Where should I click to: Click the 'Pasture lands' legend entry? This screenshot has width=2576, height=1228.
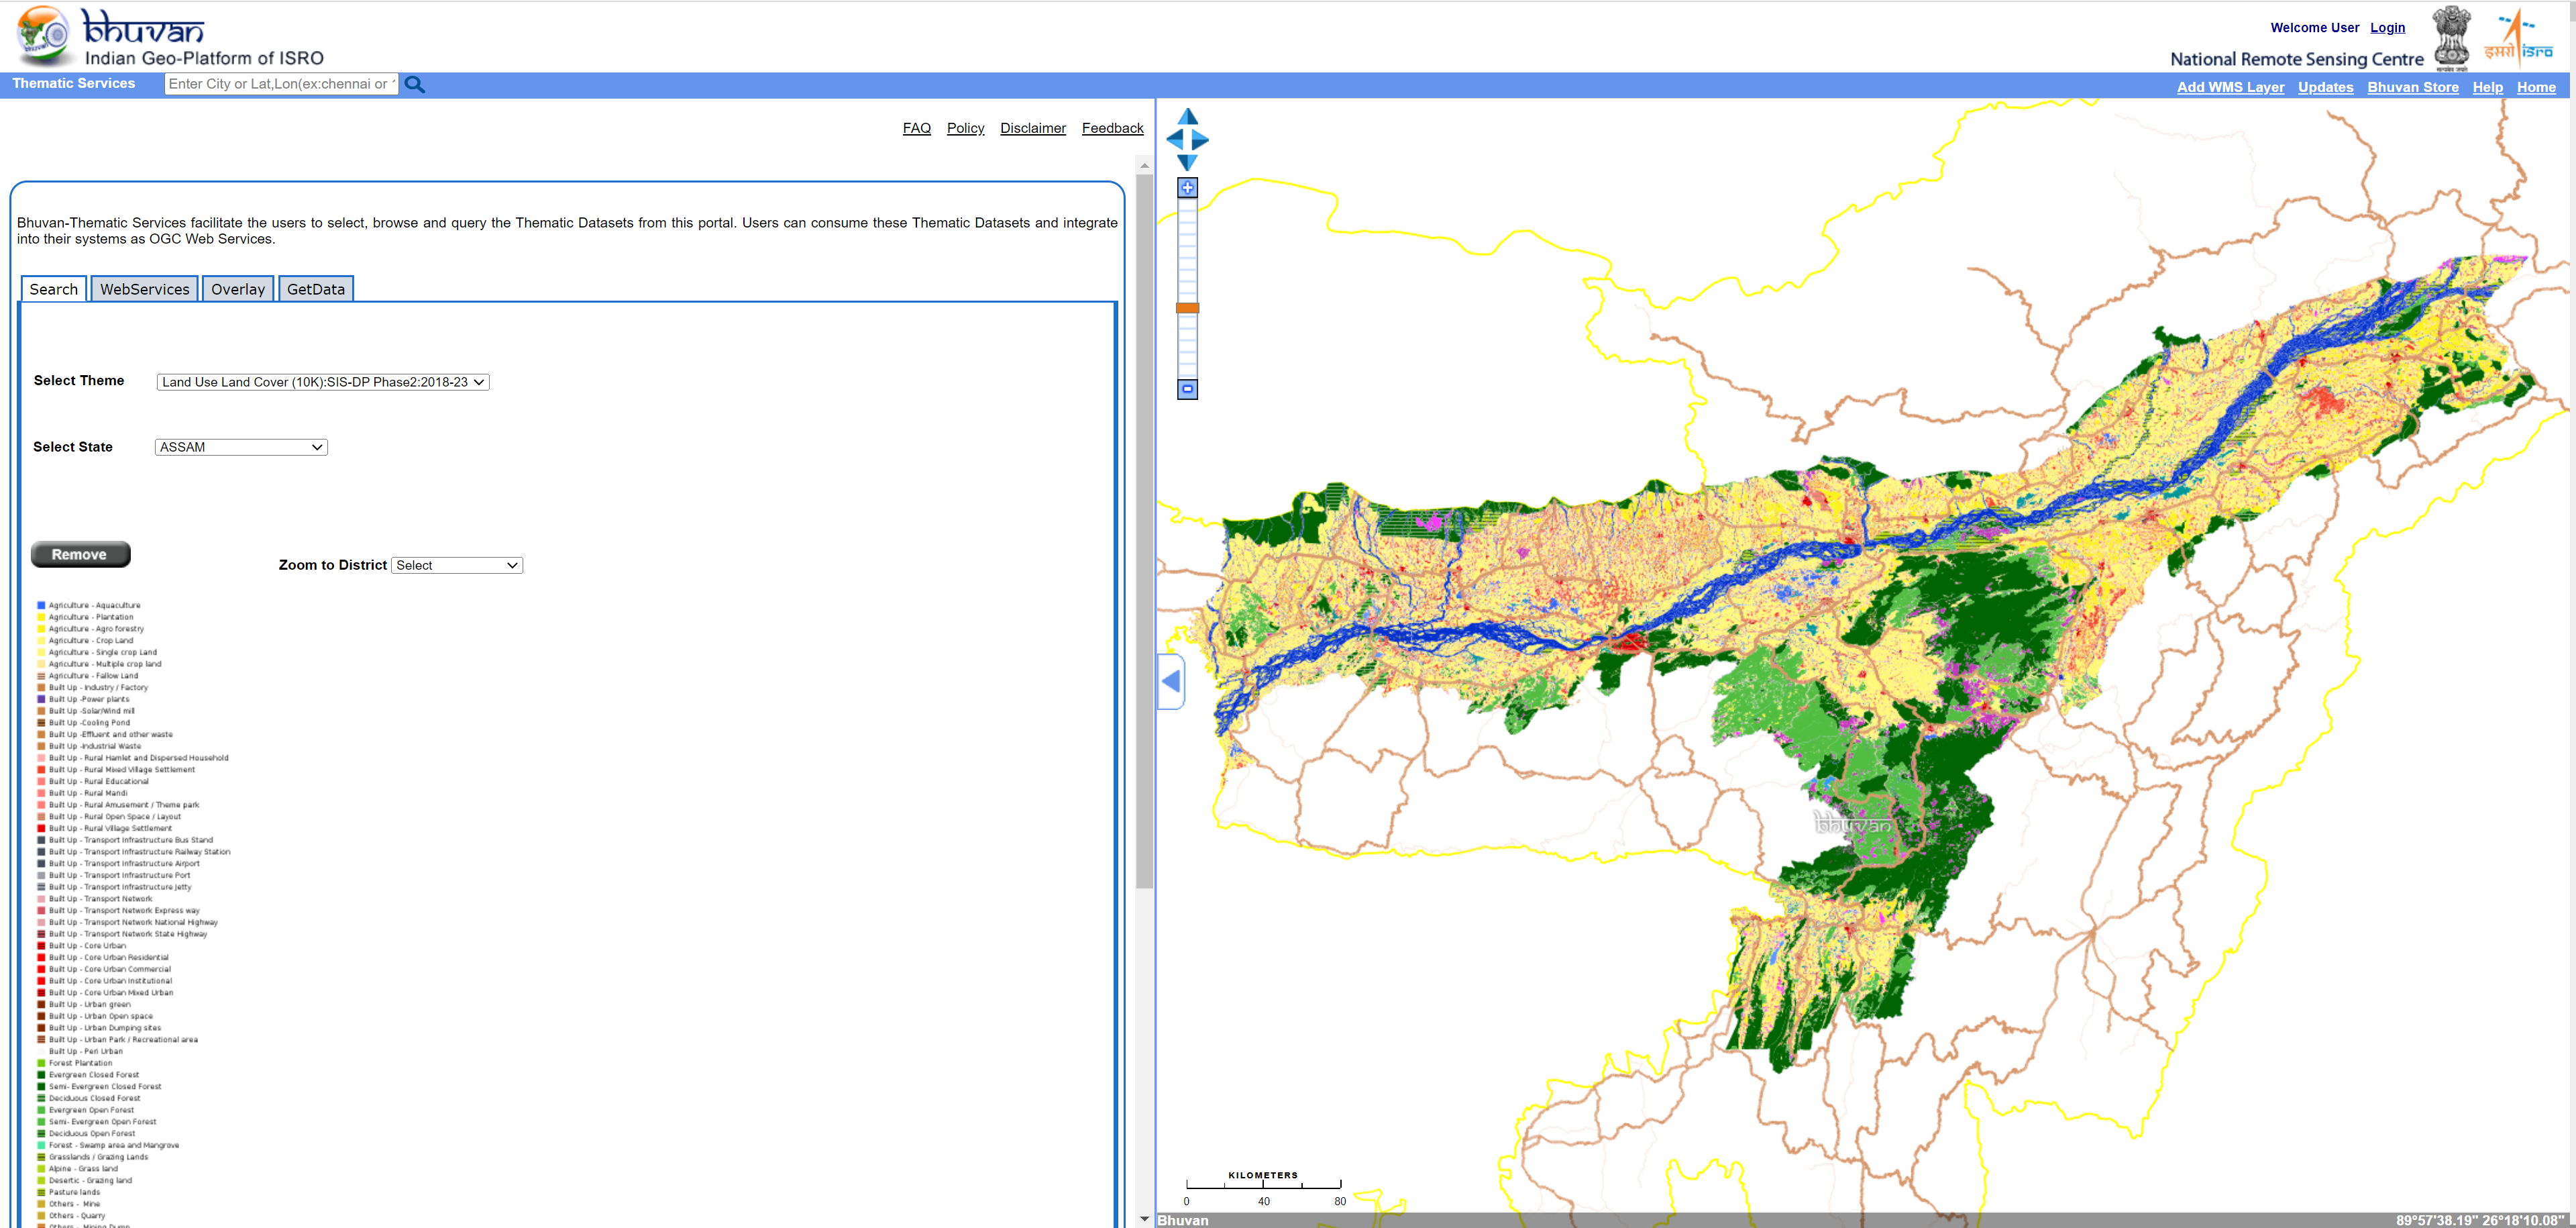[x=74, y=1192]
